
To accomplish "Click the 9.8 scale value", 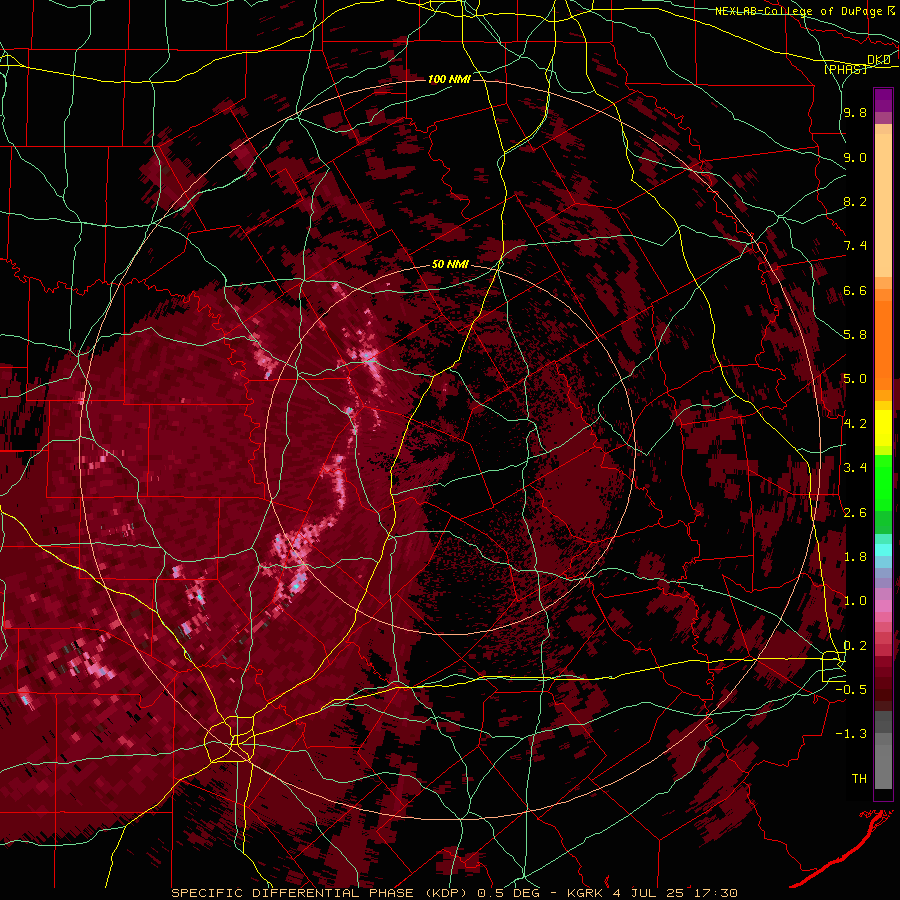I will (855, 112).
